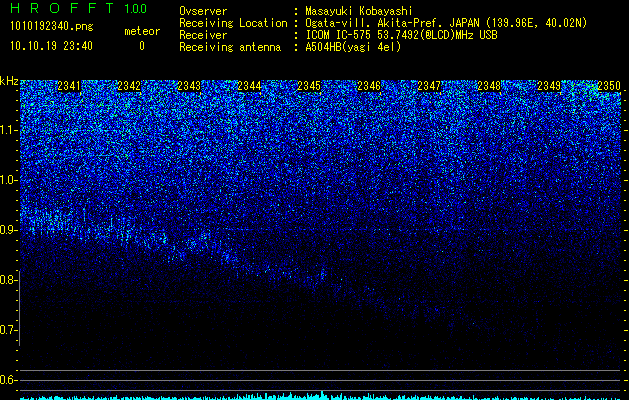Click the 2349 time marker
This screenshot has width=629, height=400.
tap(549, 86)
